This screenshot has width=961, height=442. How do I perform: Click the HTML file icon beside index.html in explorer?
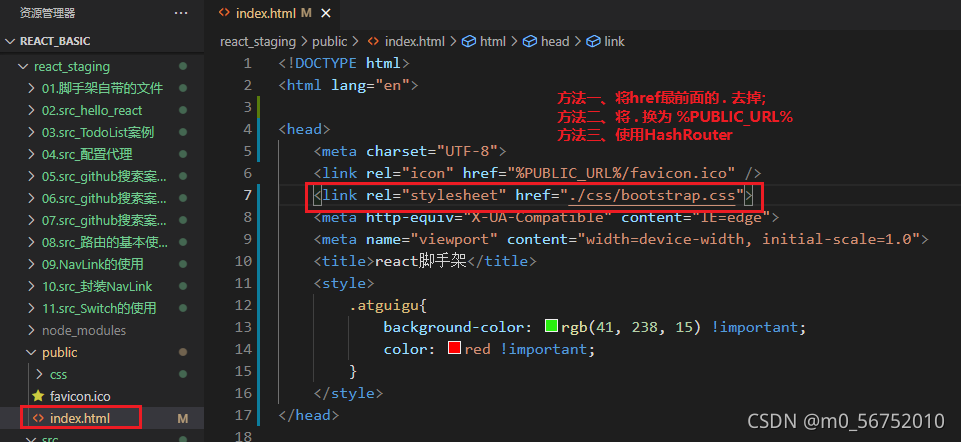tap(38, 418)
